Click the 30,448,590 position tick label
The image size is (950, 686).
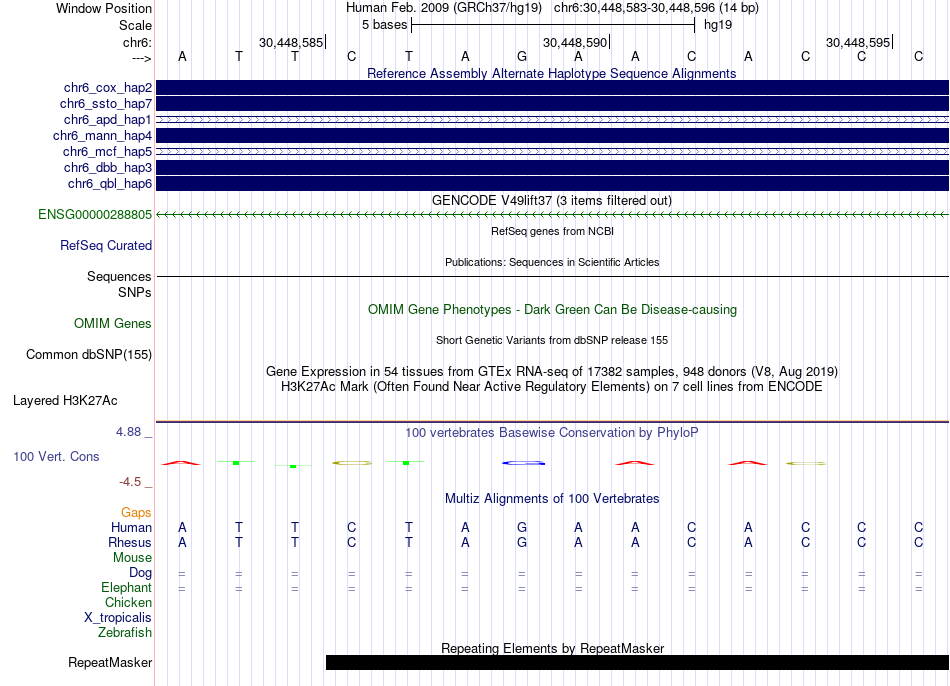574,42
